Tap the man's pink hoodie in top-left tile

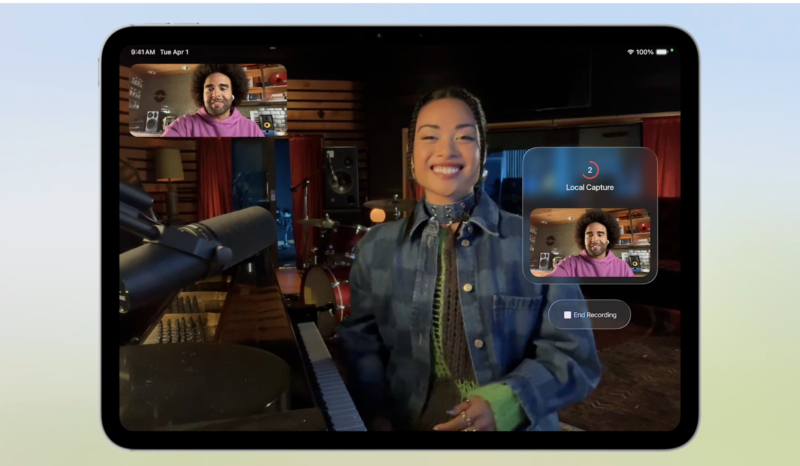tap(212, 126)
